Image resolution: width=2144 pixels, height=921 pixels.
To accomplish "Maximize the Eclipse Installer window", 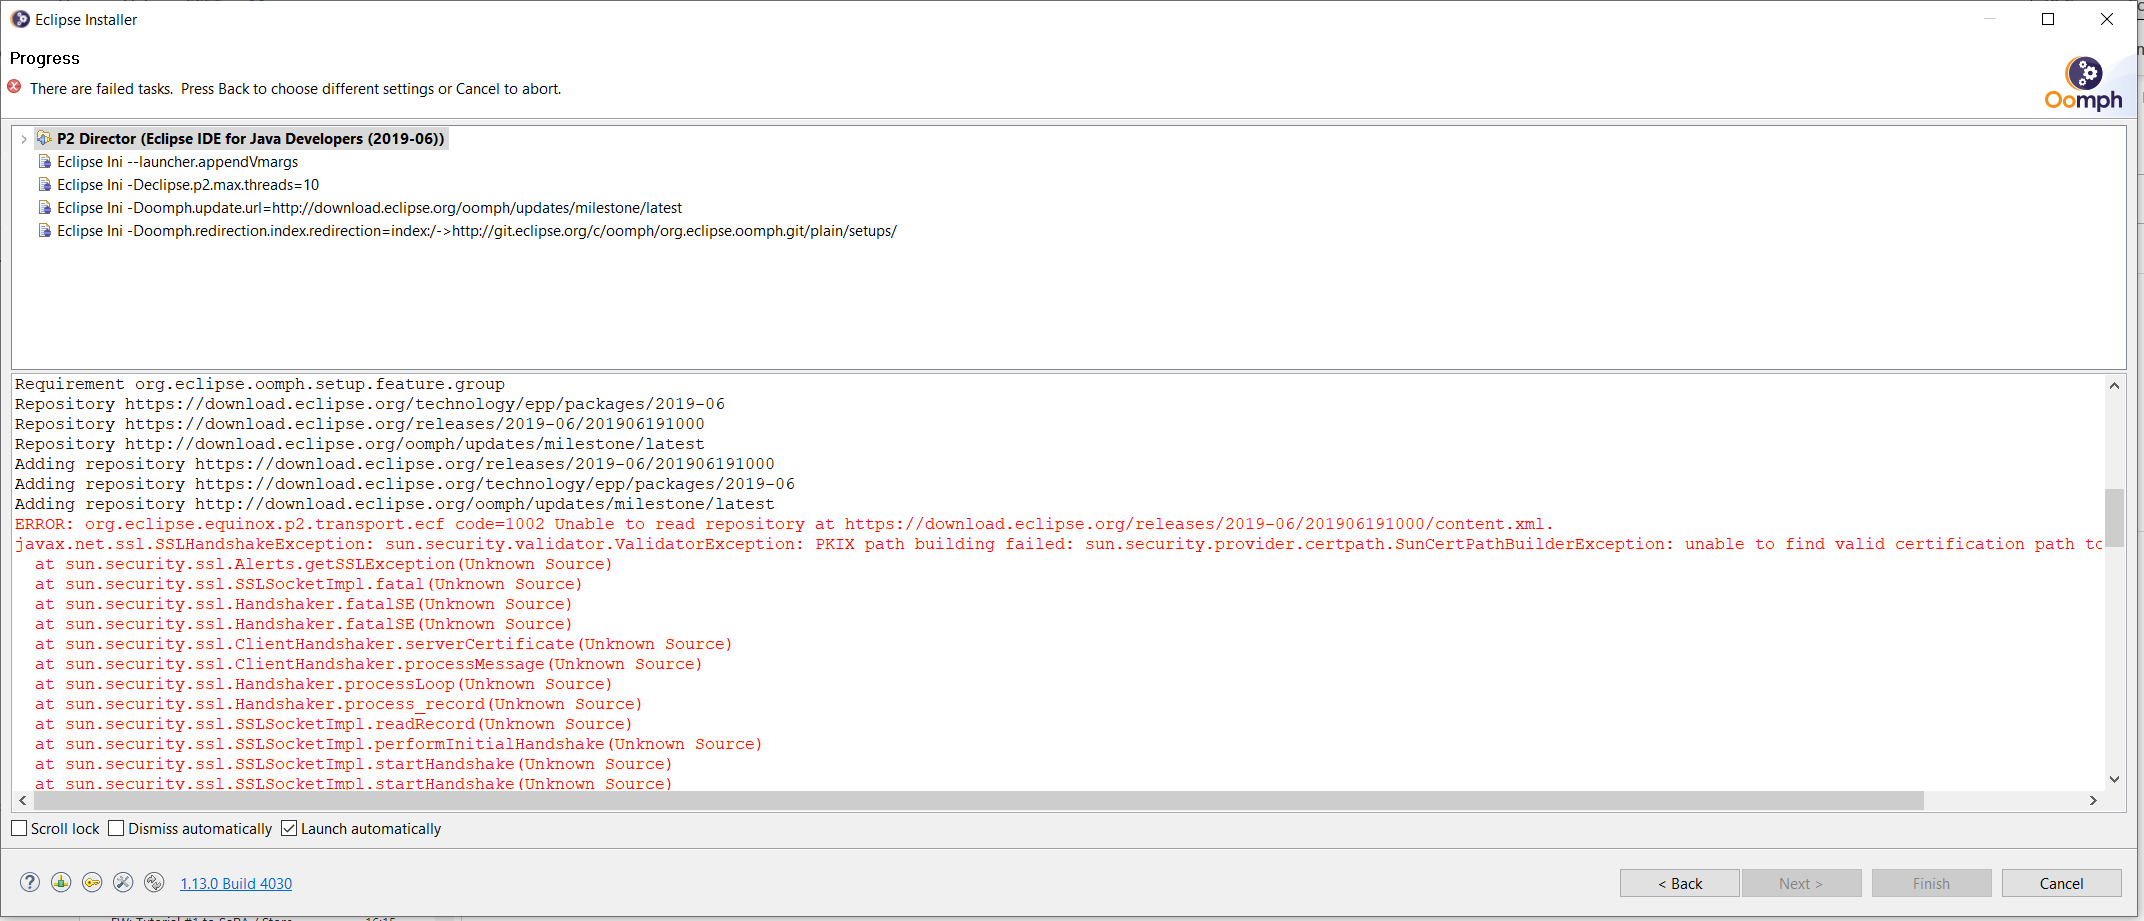I will 2048,19.
